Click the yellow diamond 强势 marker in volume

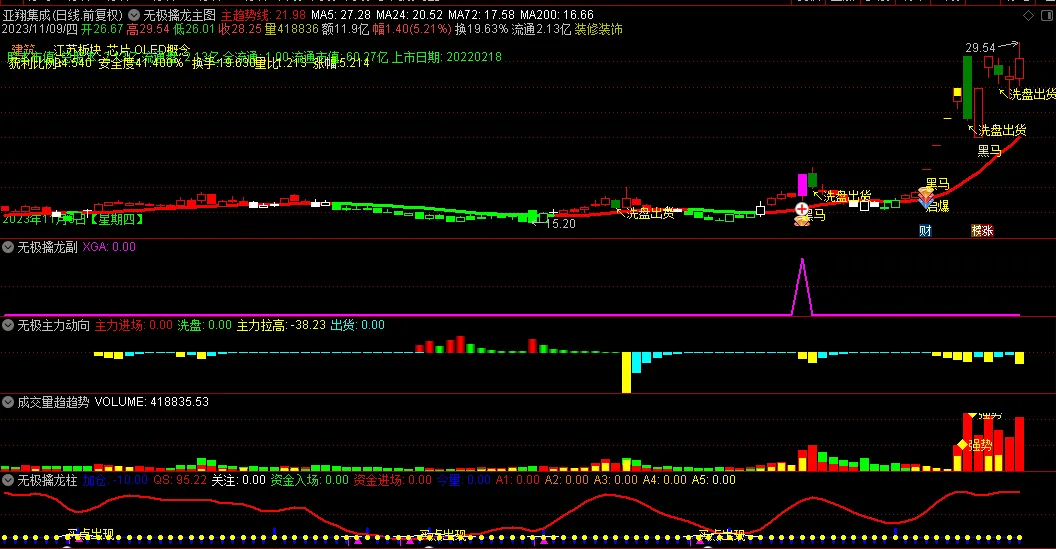click(x=962, y=444)
